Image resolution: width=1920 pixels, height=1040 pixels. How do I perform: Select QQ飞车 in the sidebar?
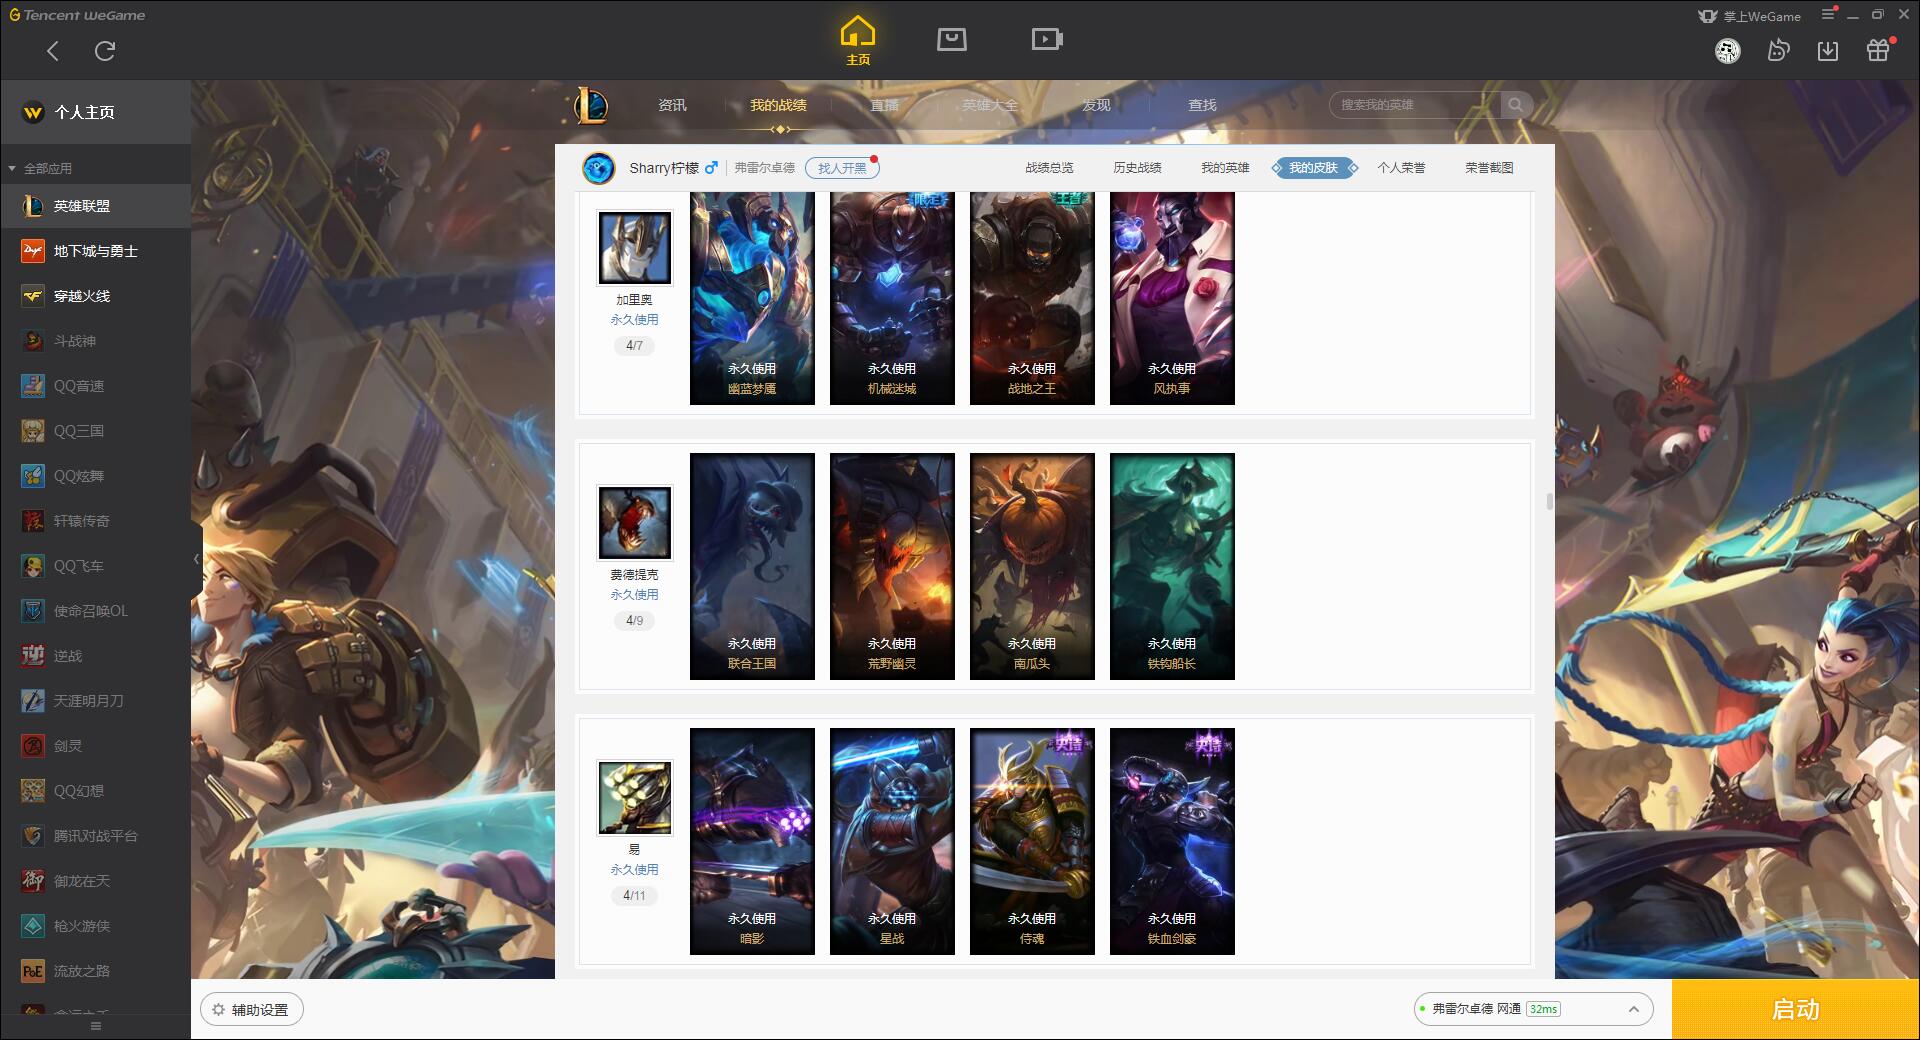pos(95,566)
